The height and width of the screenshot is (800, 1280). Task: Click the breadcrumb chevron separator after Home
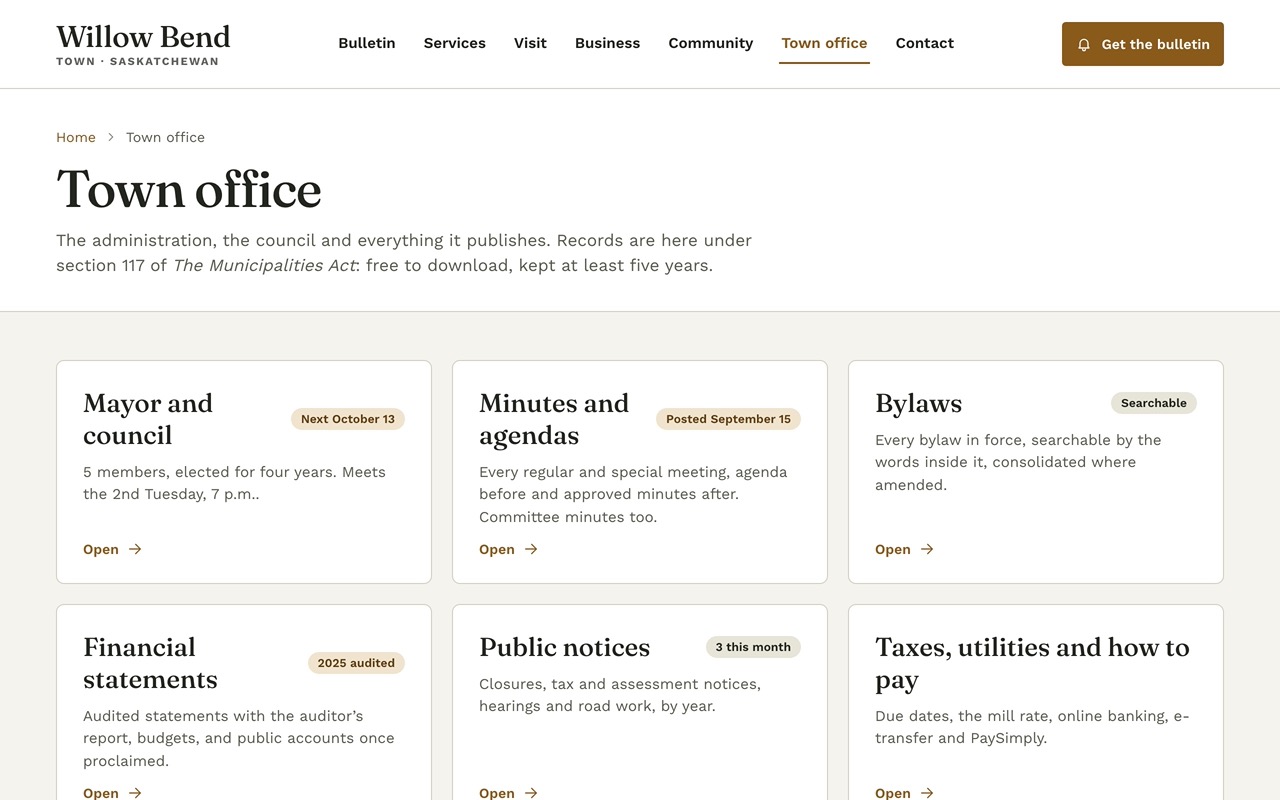tap(111, 137)
